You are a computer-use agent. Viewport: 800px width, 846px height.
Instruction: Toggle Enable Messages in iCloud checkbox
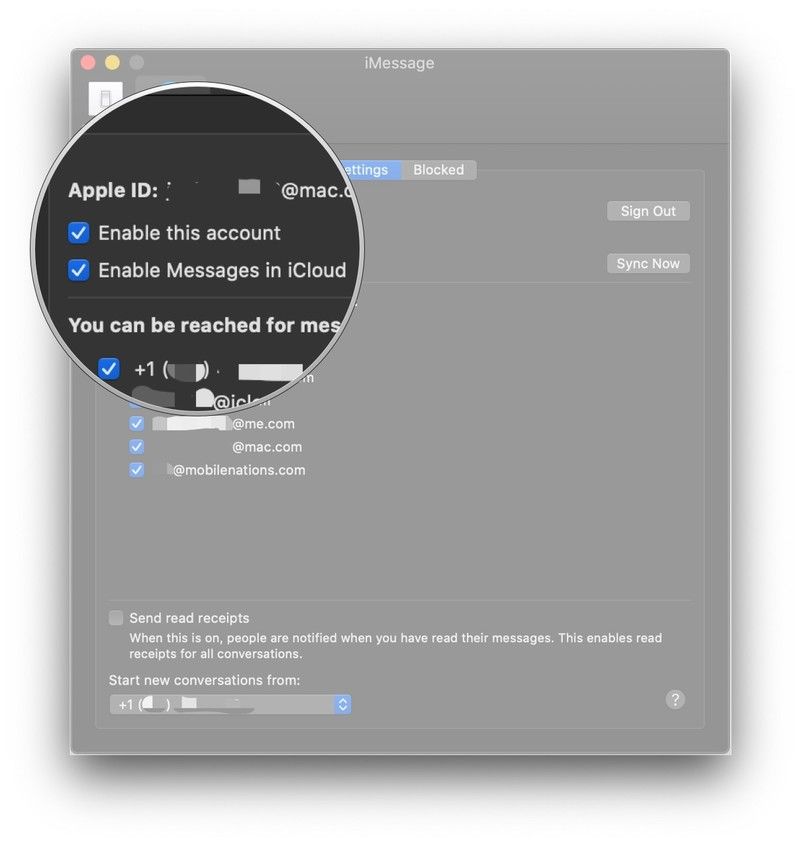coord(79,270)
